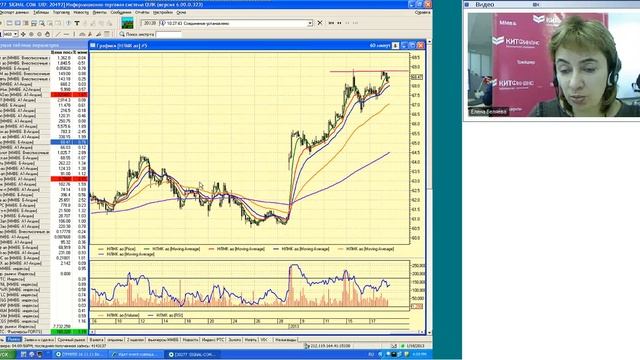This screenshot has height=360, width=640.
Task: Click the system tray clock
Action: point(419,354)
